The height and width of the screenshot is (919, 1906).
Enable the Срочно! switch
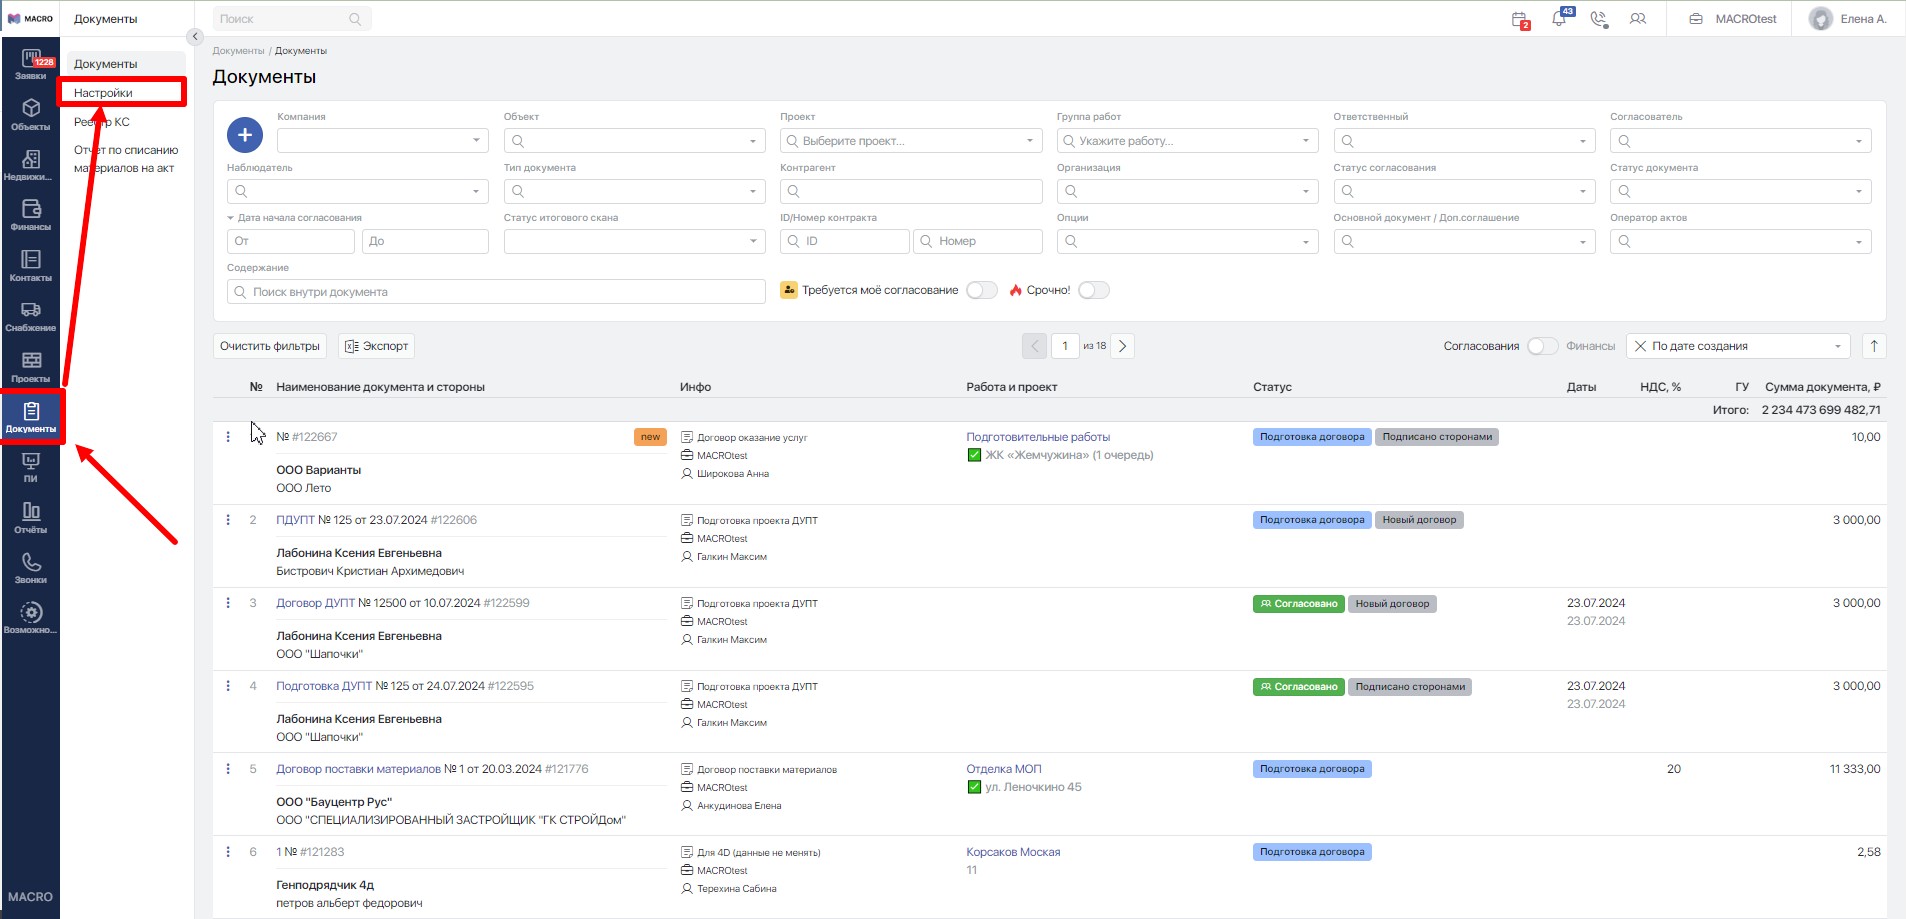(1094, 290)
